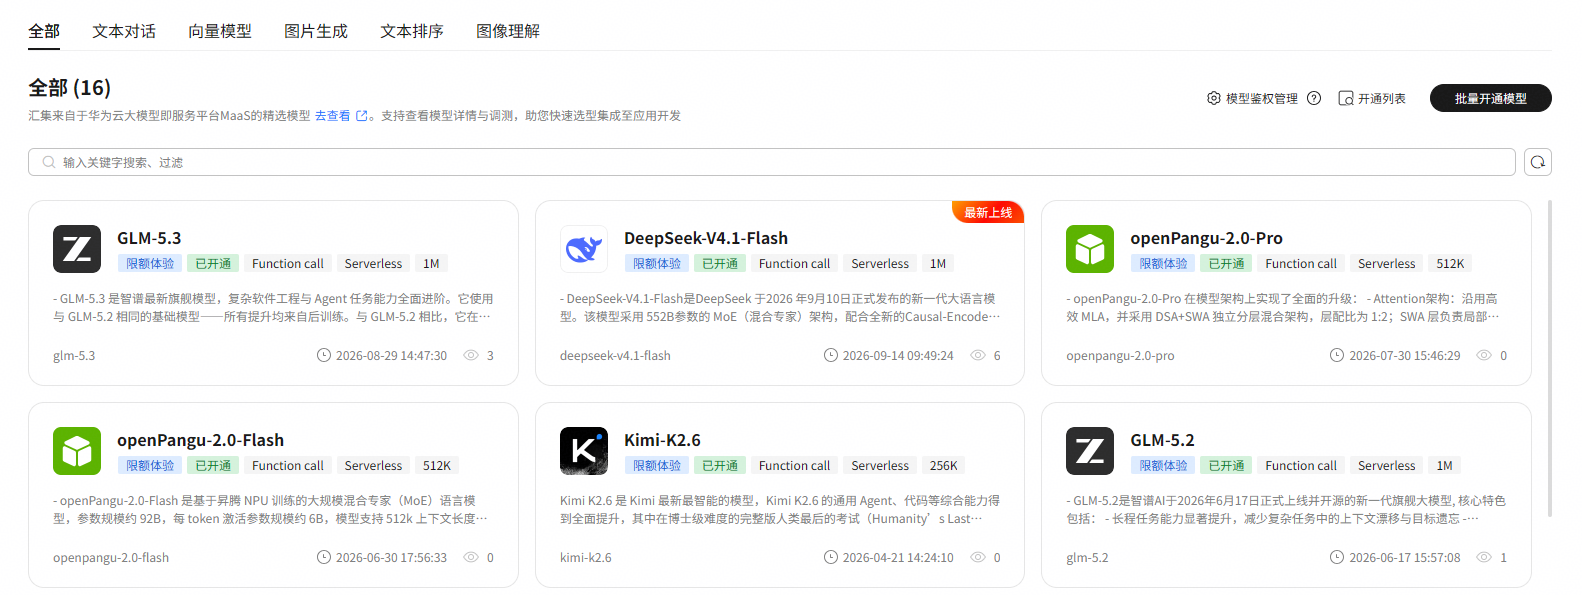Click the 最新上线 badge on DeepSeek card

pyautogui.click(x=988, y=212)
